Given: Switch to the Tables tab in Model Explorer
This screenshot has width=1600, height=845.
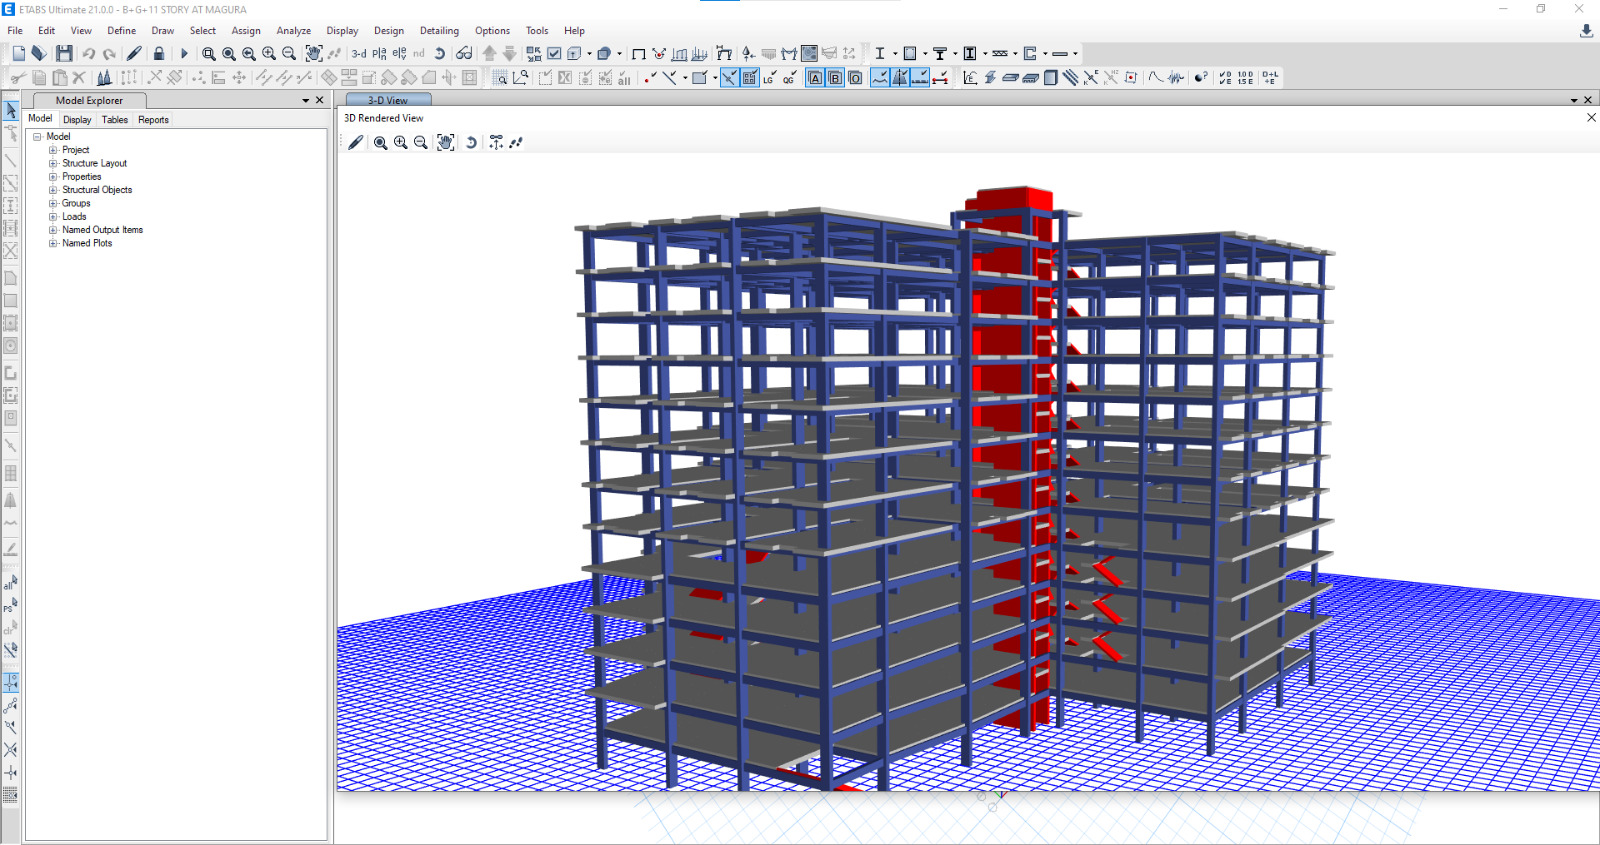Looking at the screenshot, I should (x=115, y=120).
